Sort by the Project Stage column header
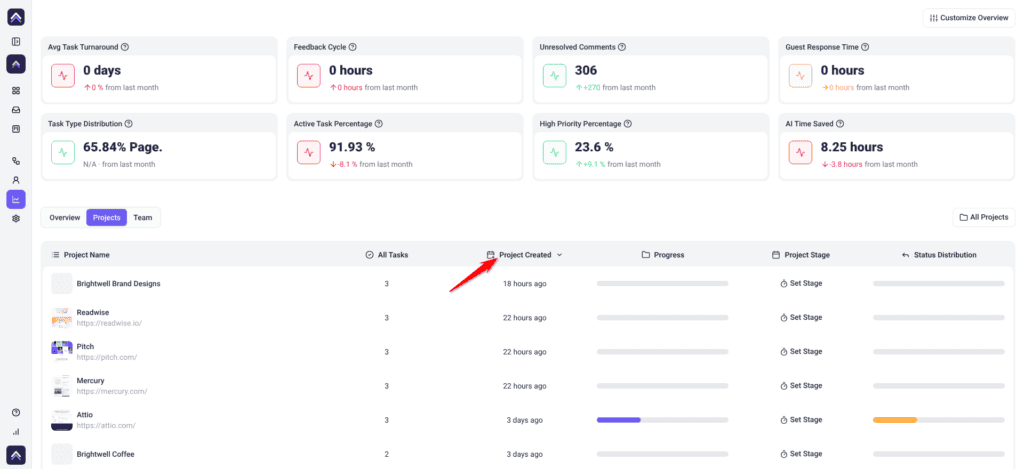Viewport: 1024px width, 469px height. (801, 255)
